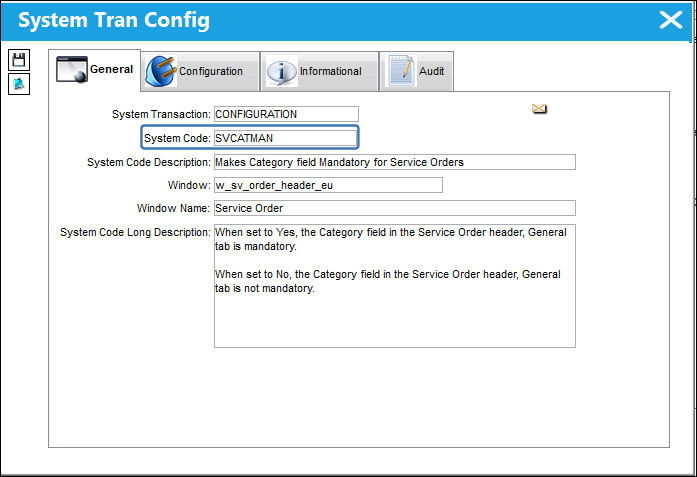
Task: Click the teal icon below save
Action: (19, 84)
